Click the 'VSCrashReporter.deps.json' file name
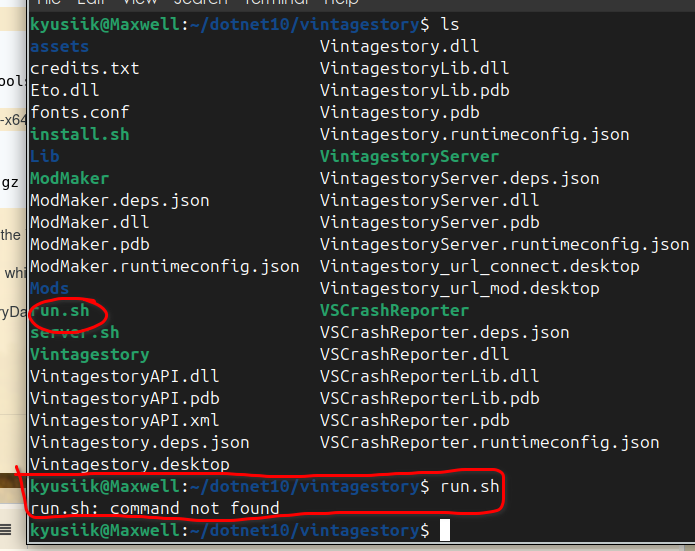This screenshot has height=551, width=695. [x=445, y=332]
